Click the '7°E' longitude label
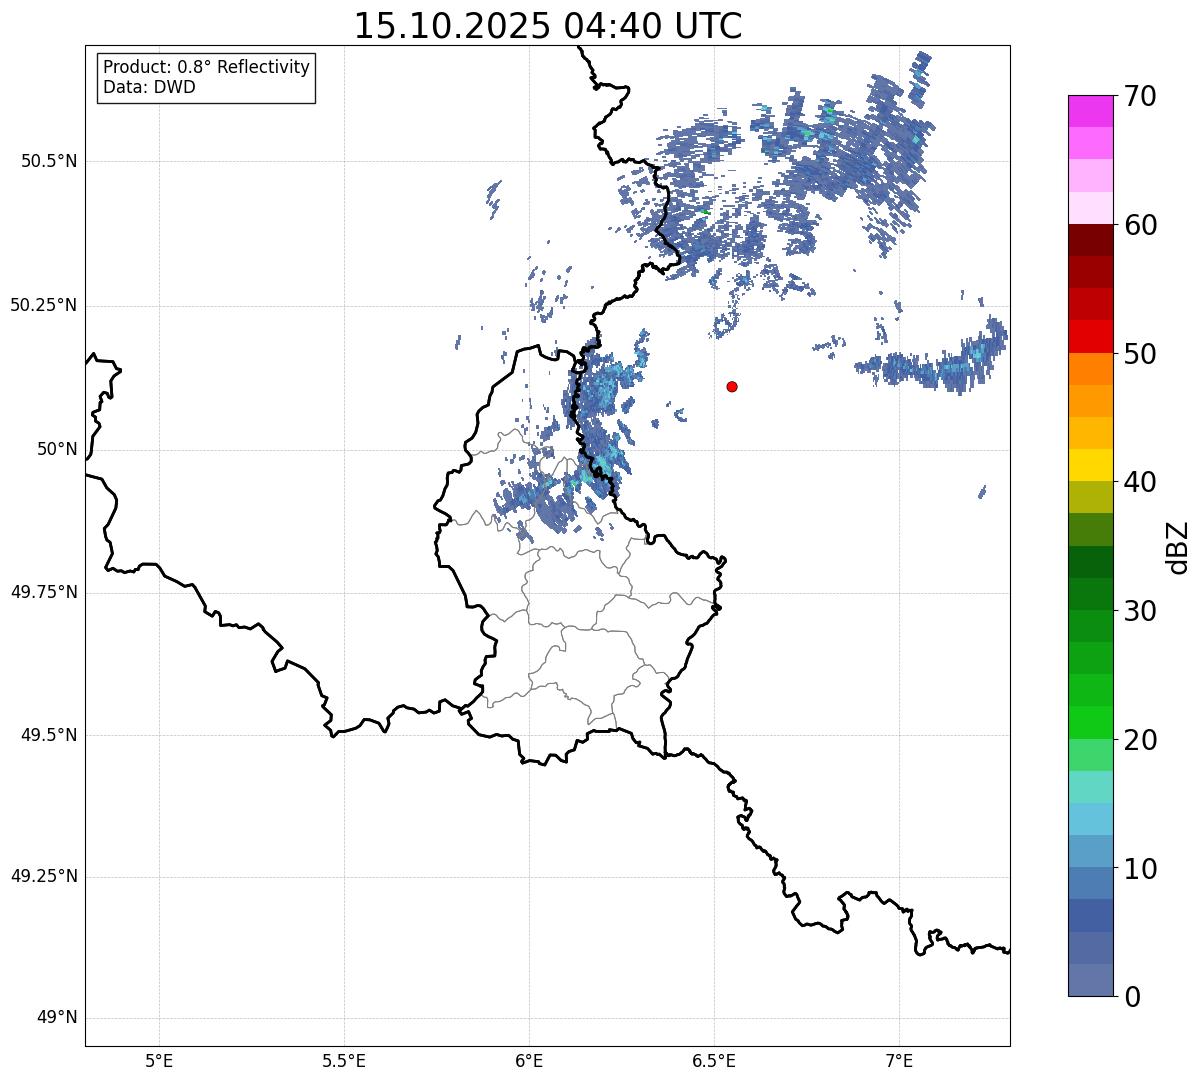Image resolution: width=1202 pixels, height=1081 pixels. 899,1060
